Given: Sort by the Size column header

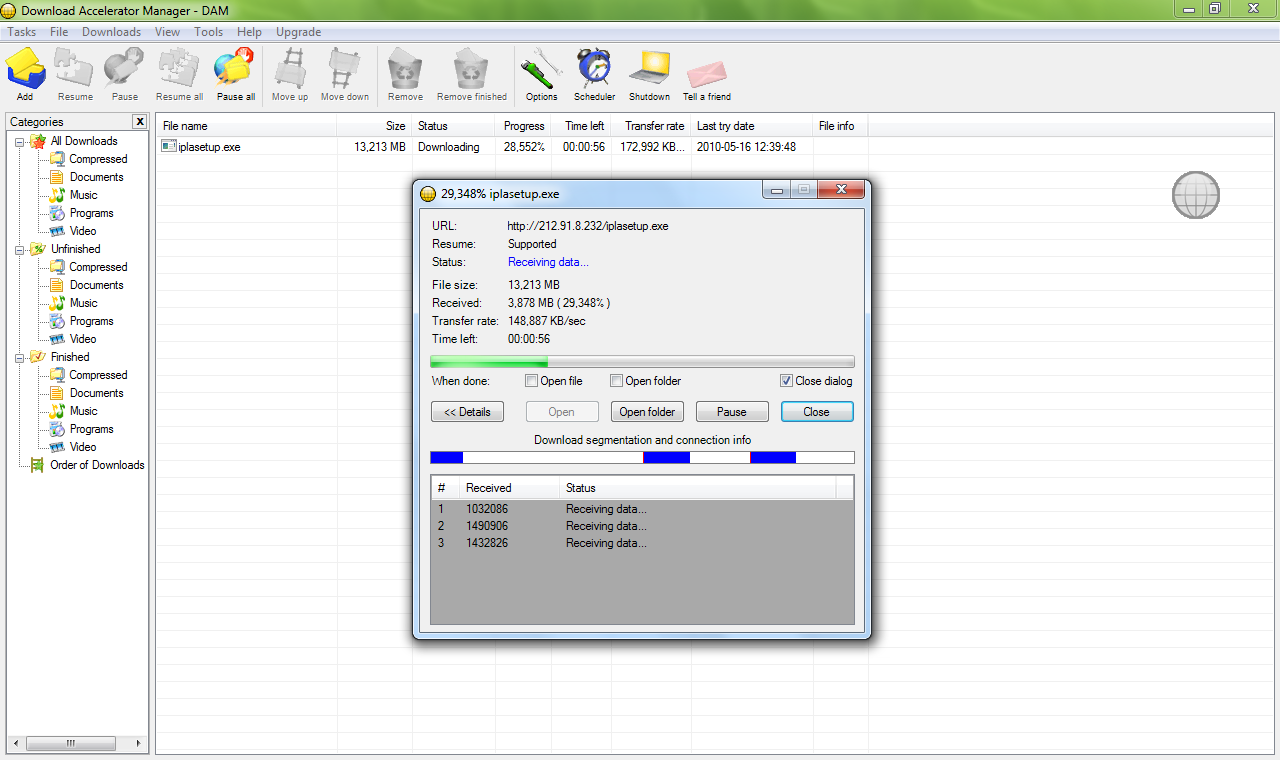Looking at the screenshot, I should click(374, 126).
